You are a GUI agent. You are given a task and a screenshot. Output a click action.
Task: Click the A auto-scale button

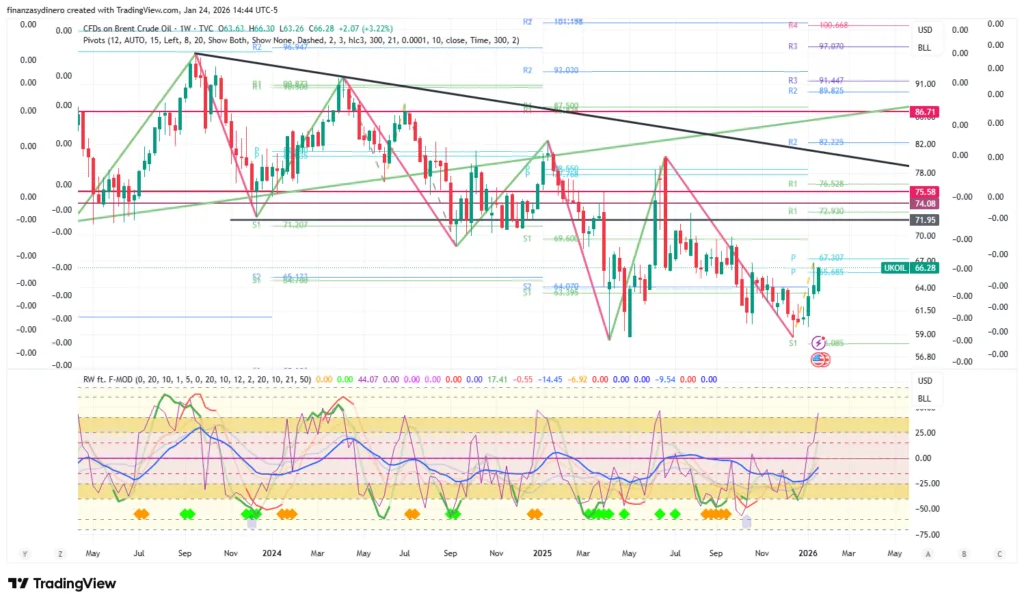pos(928,553)
